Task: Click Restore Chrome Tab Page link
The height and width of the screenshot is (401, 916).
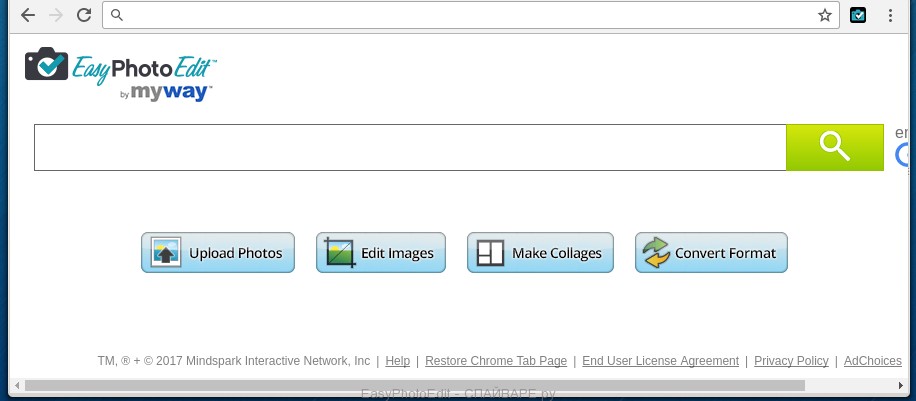Action: coord(496,361)
